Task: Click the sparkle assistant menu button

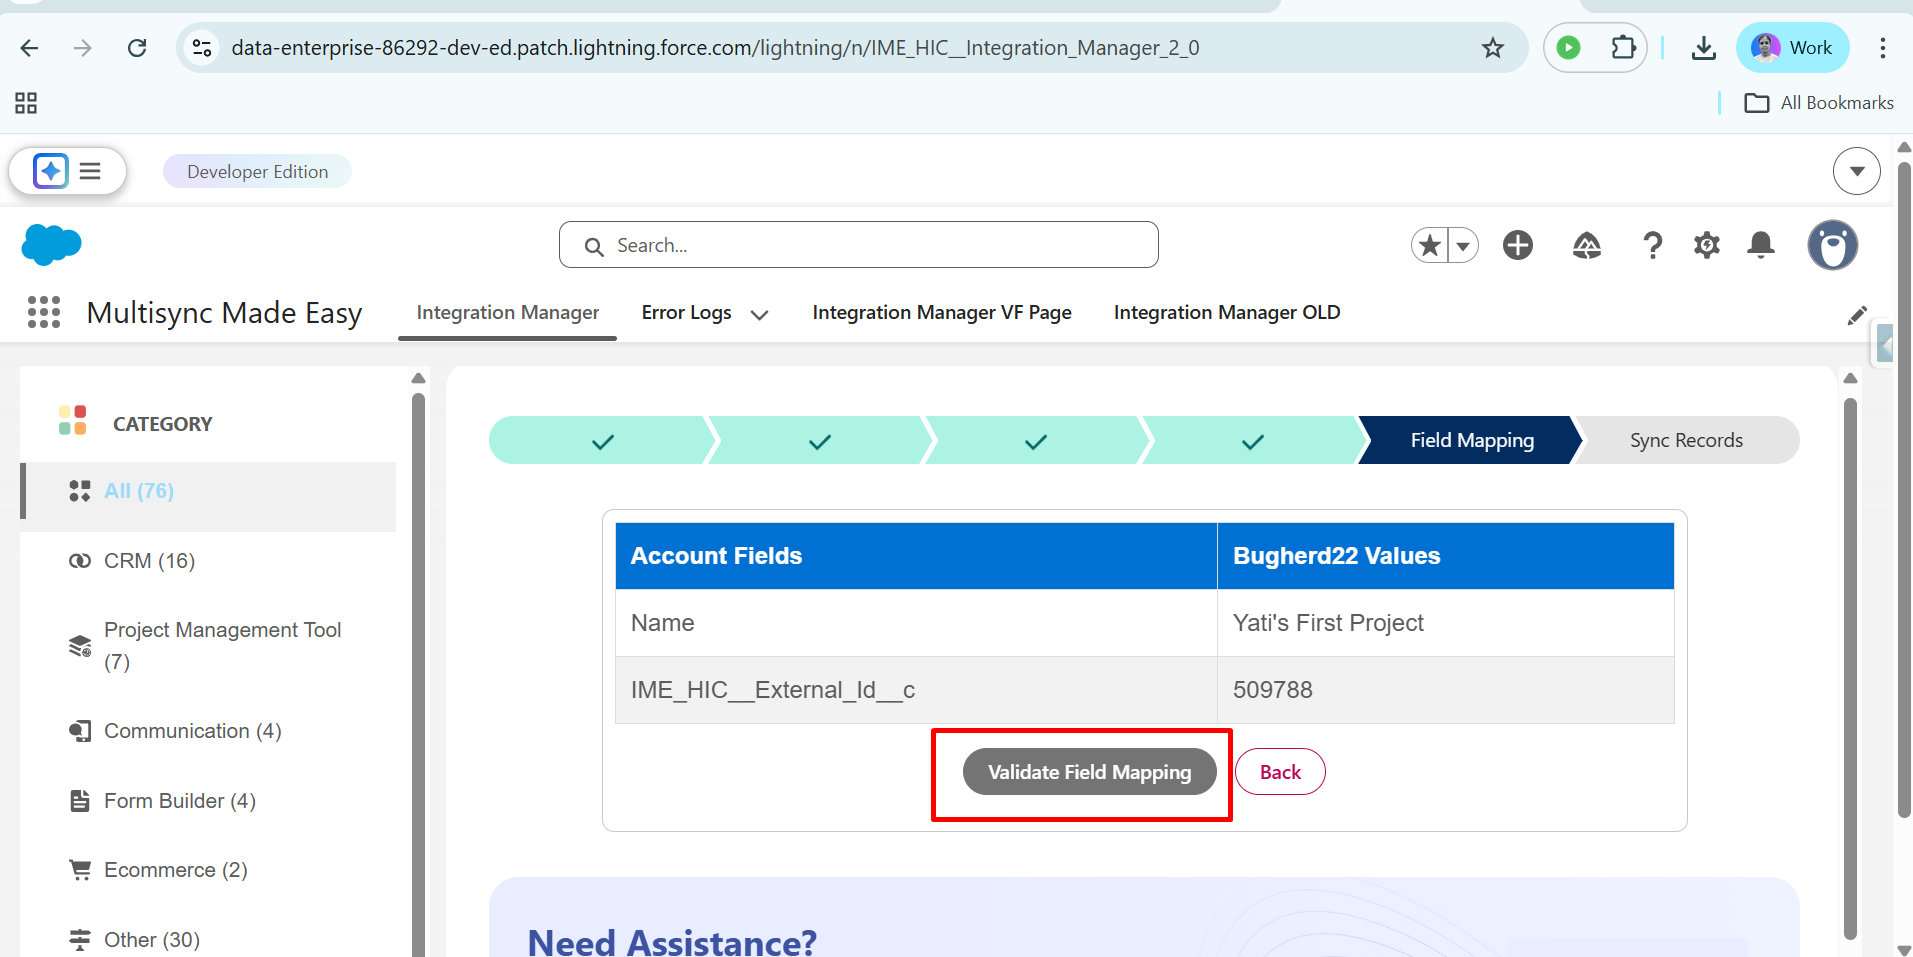Action: tap(67, 171)
